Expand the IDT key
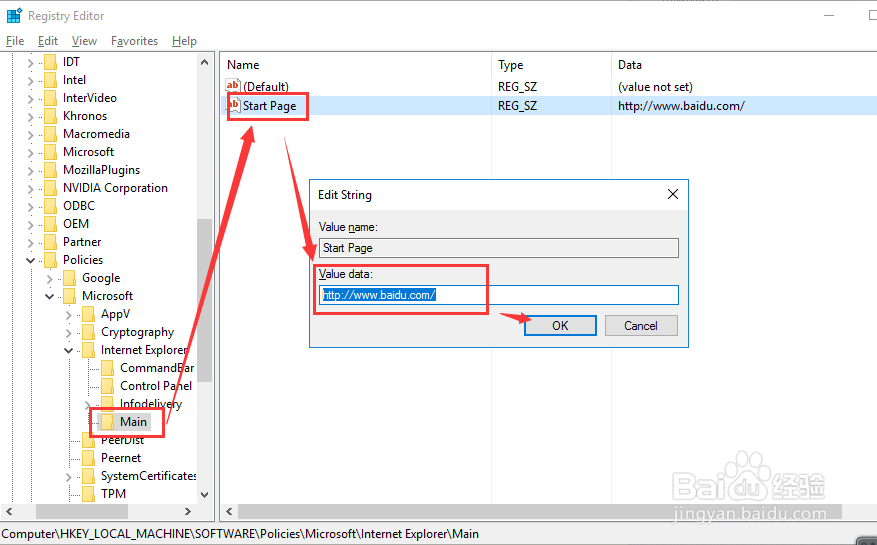The height and width of the screenshot is (545, 877). pos(31,63)
